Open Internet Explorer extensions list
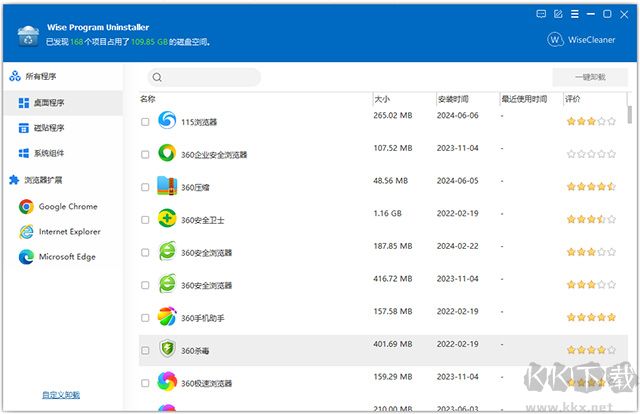Viewport: 640px width, 414px height. click(x=60, y=231)
